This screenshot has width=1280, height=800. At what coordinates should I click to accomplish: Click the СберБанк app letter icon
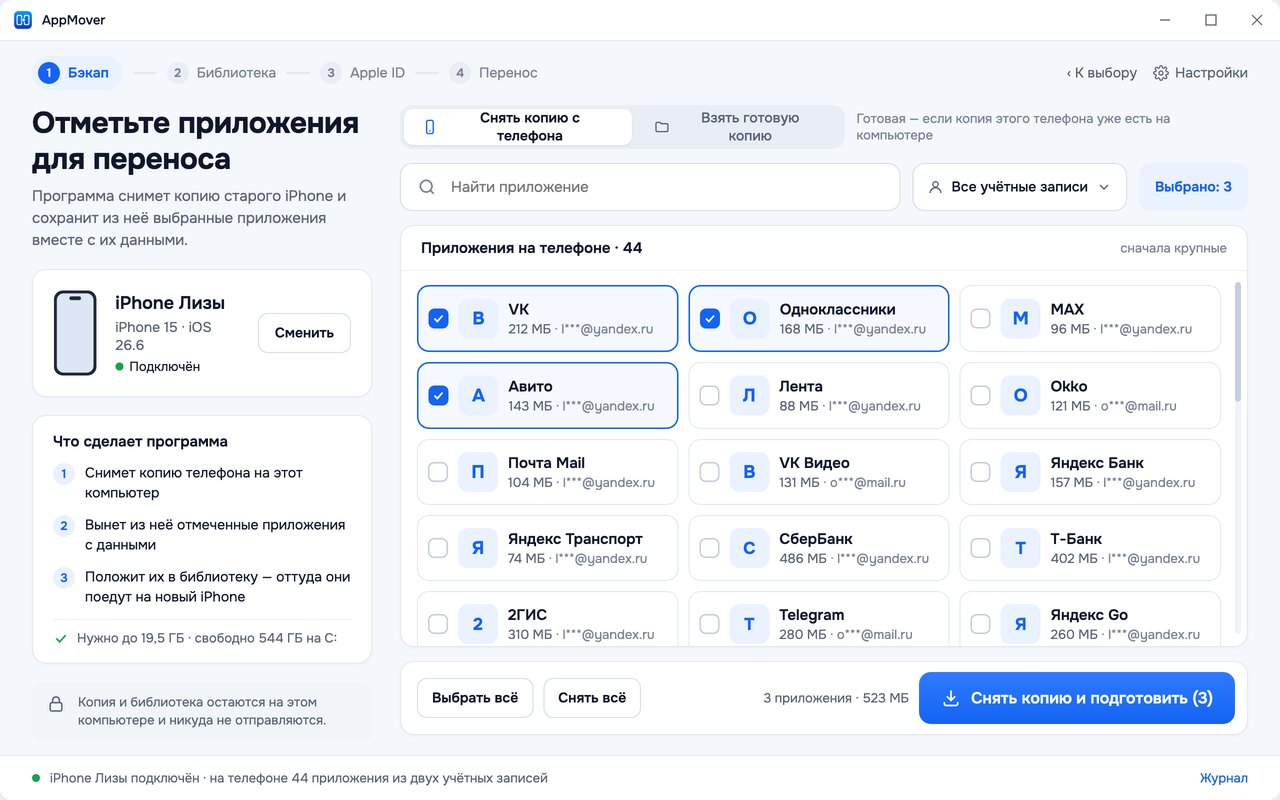click(x=750, y=548)
